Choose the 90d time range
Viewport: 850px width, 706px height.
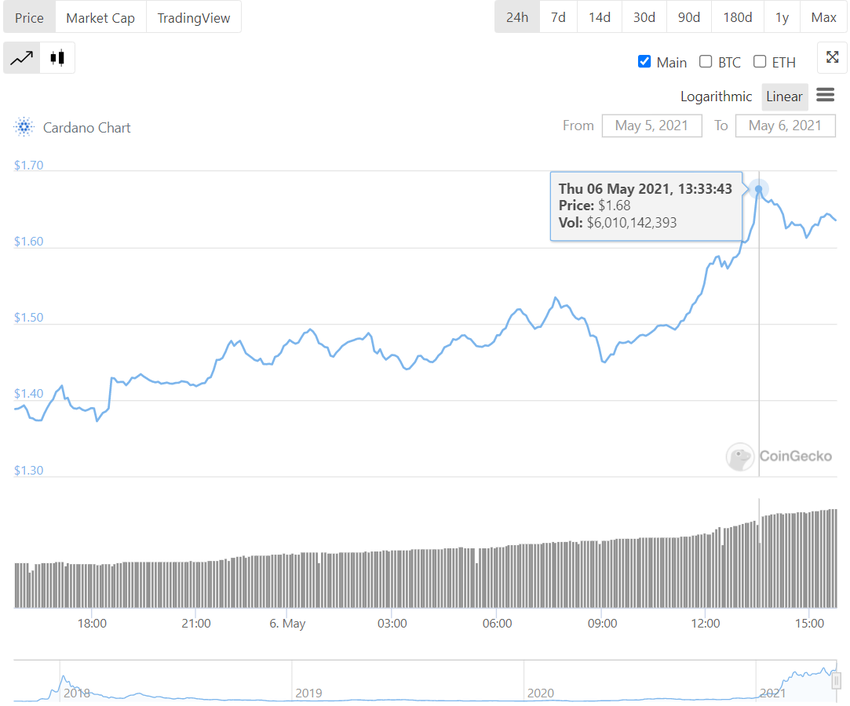pyautogui.click(x=688, y=17)
